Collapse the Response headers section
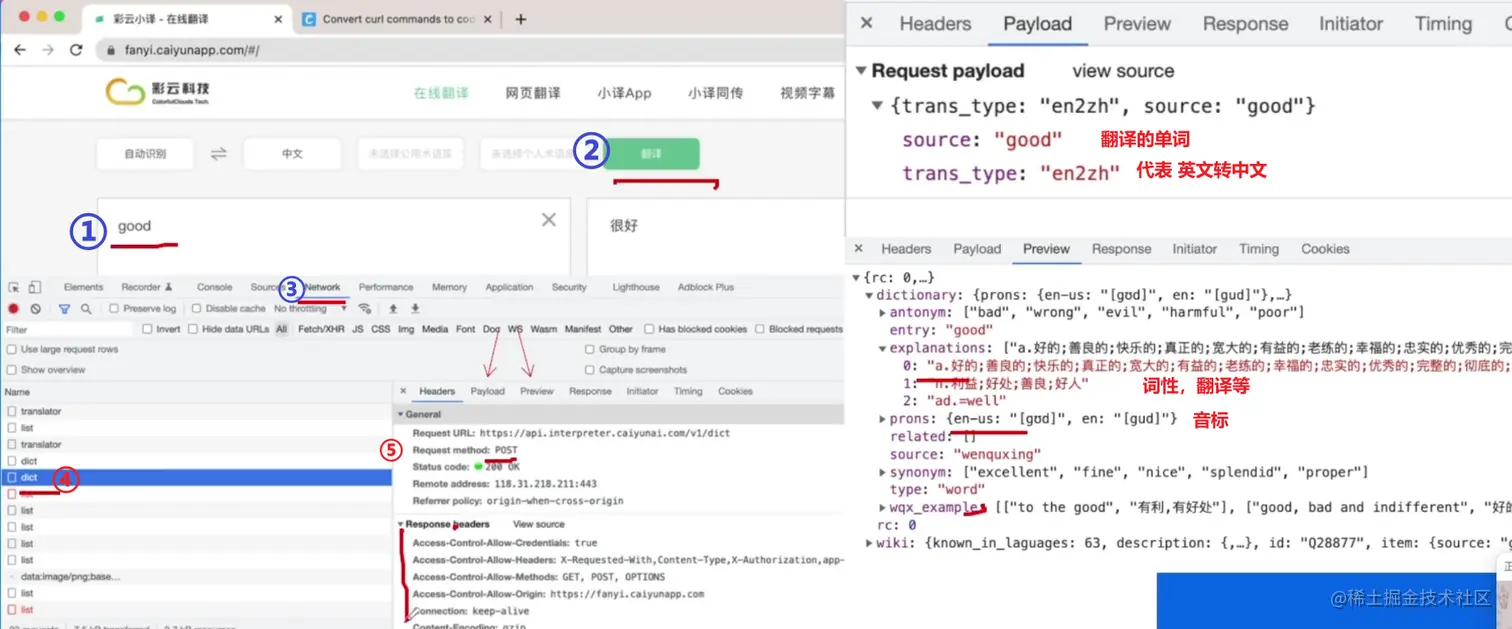 point(401,524)
